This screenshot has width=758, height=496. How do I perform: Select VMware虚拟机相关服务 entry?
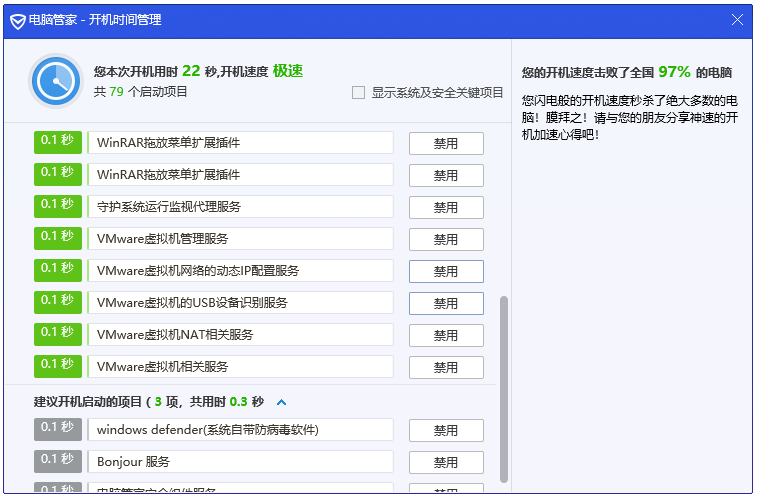tap(240, 366)
